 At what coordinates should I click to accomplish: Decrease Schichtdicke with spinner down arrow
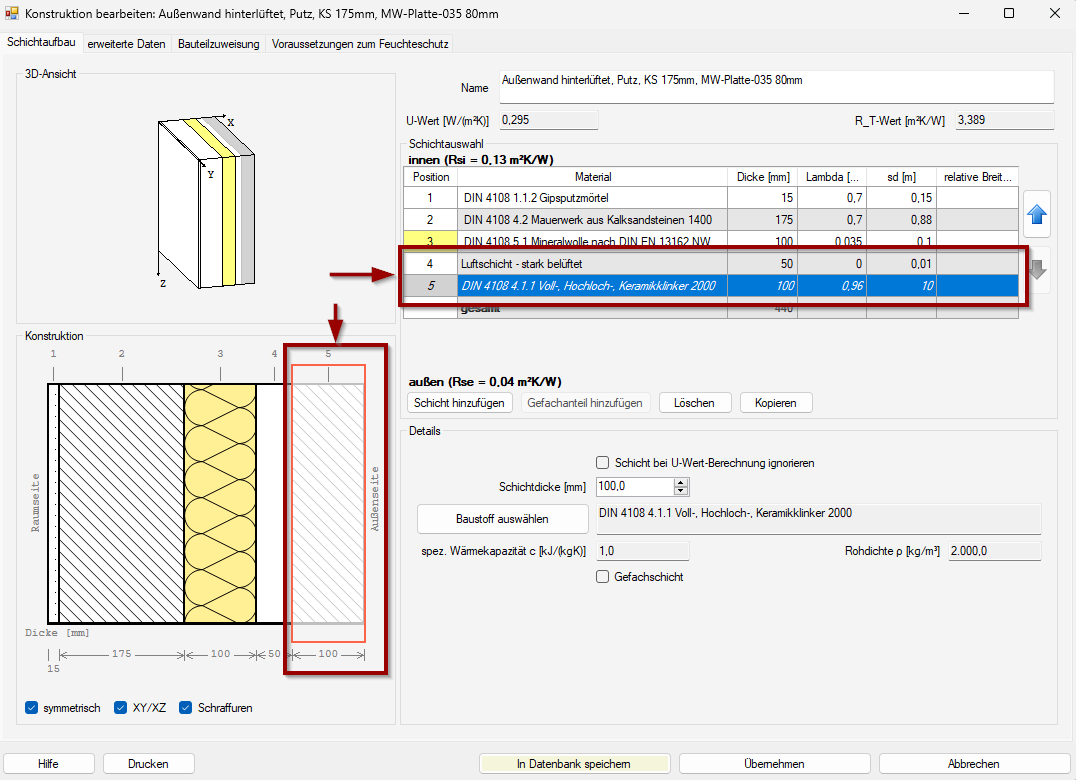pyautogui.click(x=682, y=491)
